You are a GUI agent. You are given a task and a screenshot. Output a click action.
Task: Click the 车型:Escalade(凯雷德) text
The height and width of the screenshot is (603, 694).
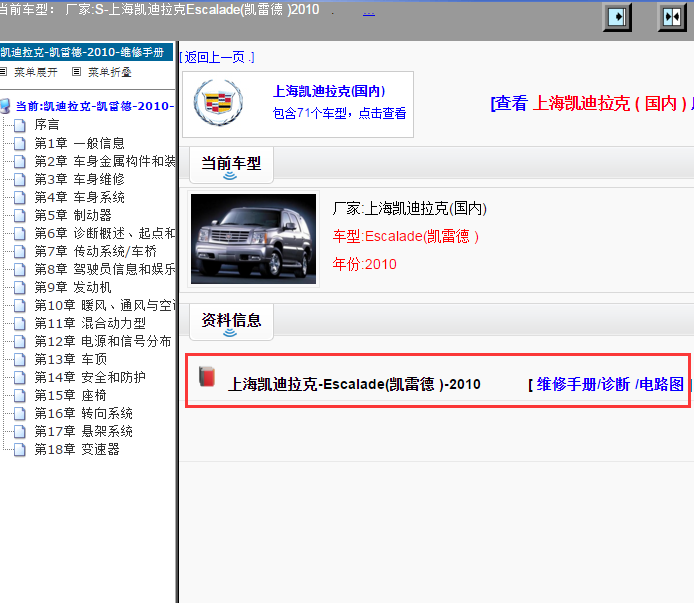pyautogui.click(x=405, y=236)
